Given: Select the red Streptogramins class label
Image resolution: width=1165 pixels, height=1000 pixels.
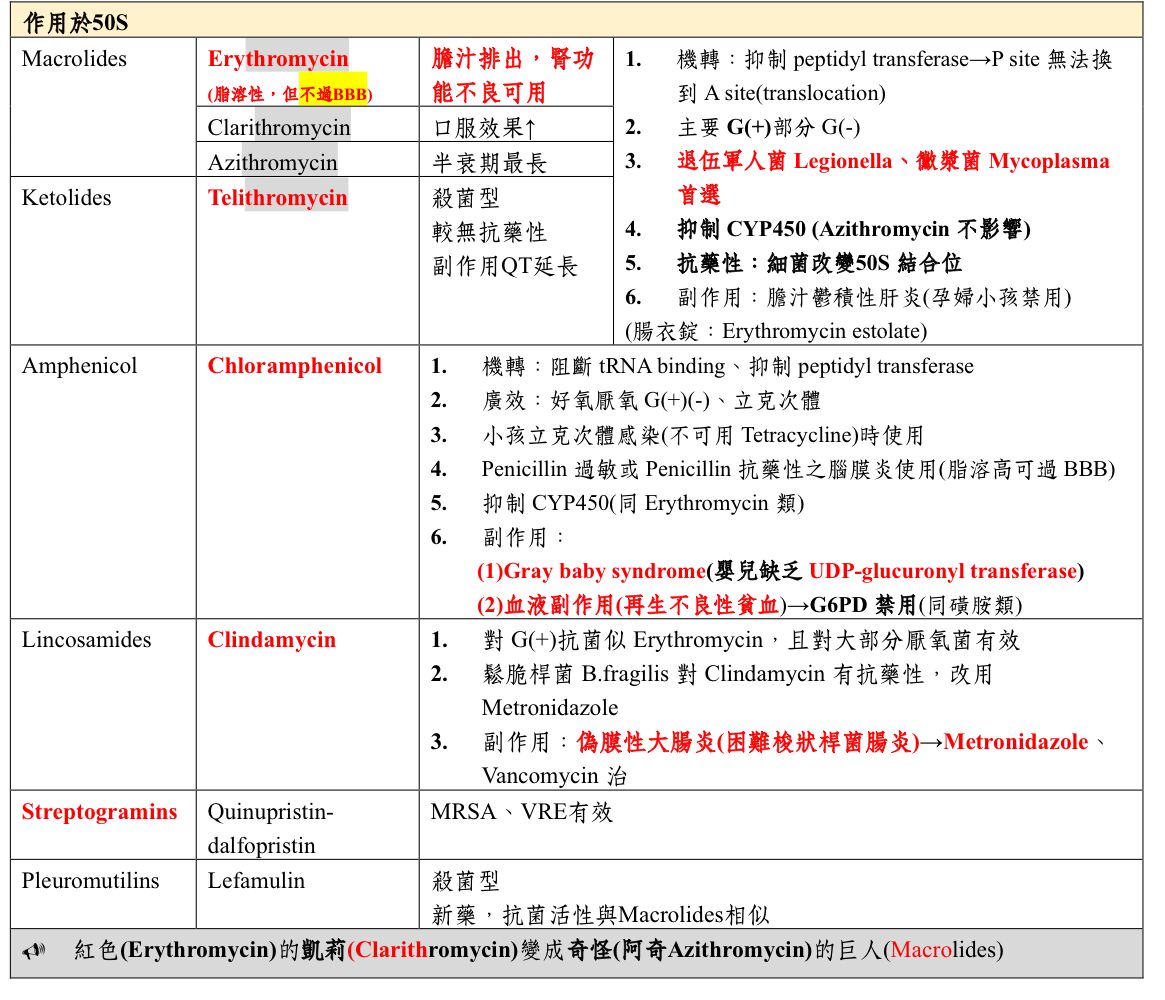Looking at the screenshot, I should click(x=99, y=812).
